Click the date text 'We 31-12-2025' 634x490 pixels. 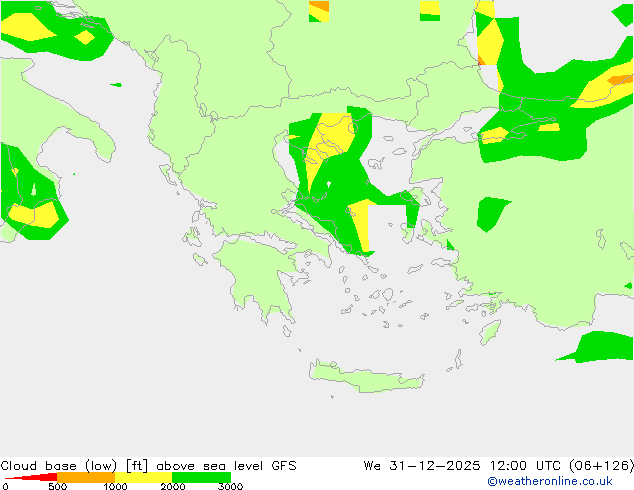[x=422, y=466]
